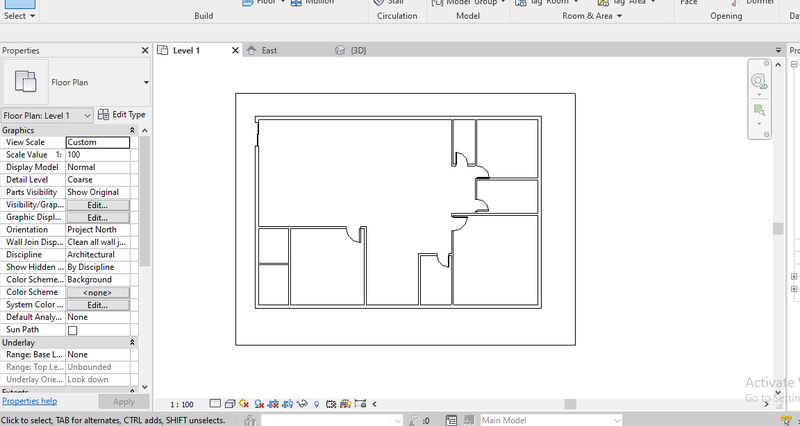This screenshot has width=800, height=426.
Task: Click the View Scale Custom field
Action: (x=97, y=142)
